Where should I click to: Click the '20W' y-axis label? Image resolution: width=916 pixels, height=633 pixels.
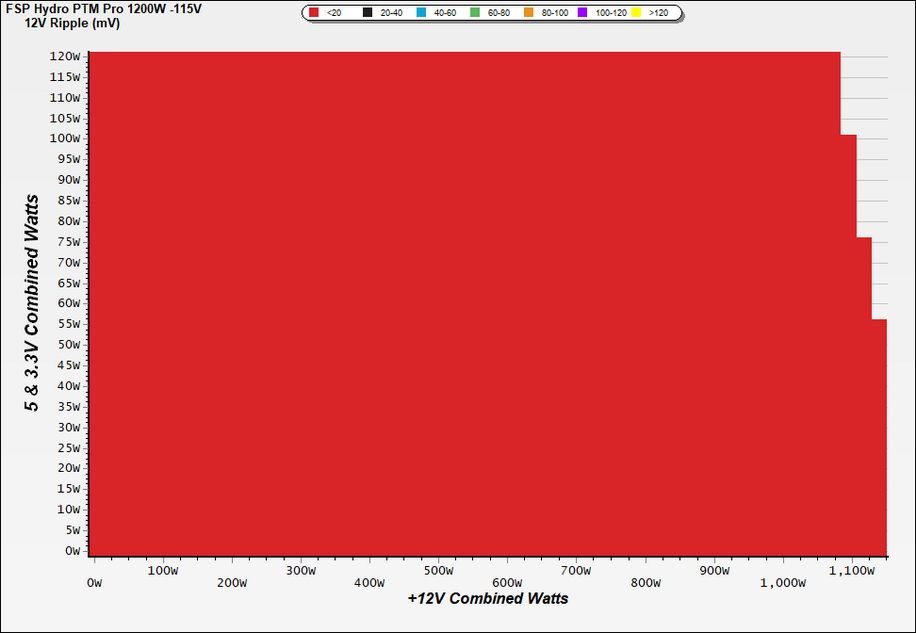[x=68, y=468]
